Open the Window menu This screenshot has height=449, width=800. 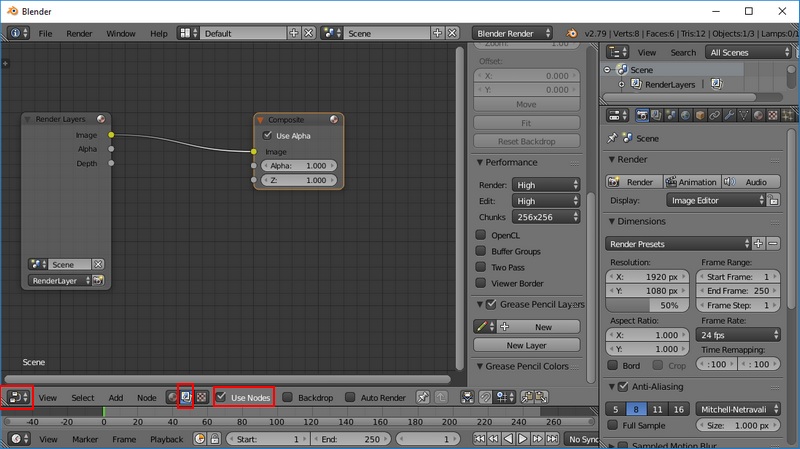[x=121, y=33]
